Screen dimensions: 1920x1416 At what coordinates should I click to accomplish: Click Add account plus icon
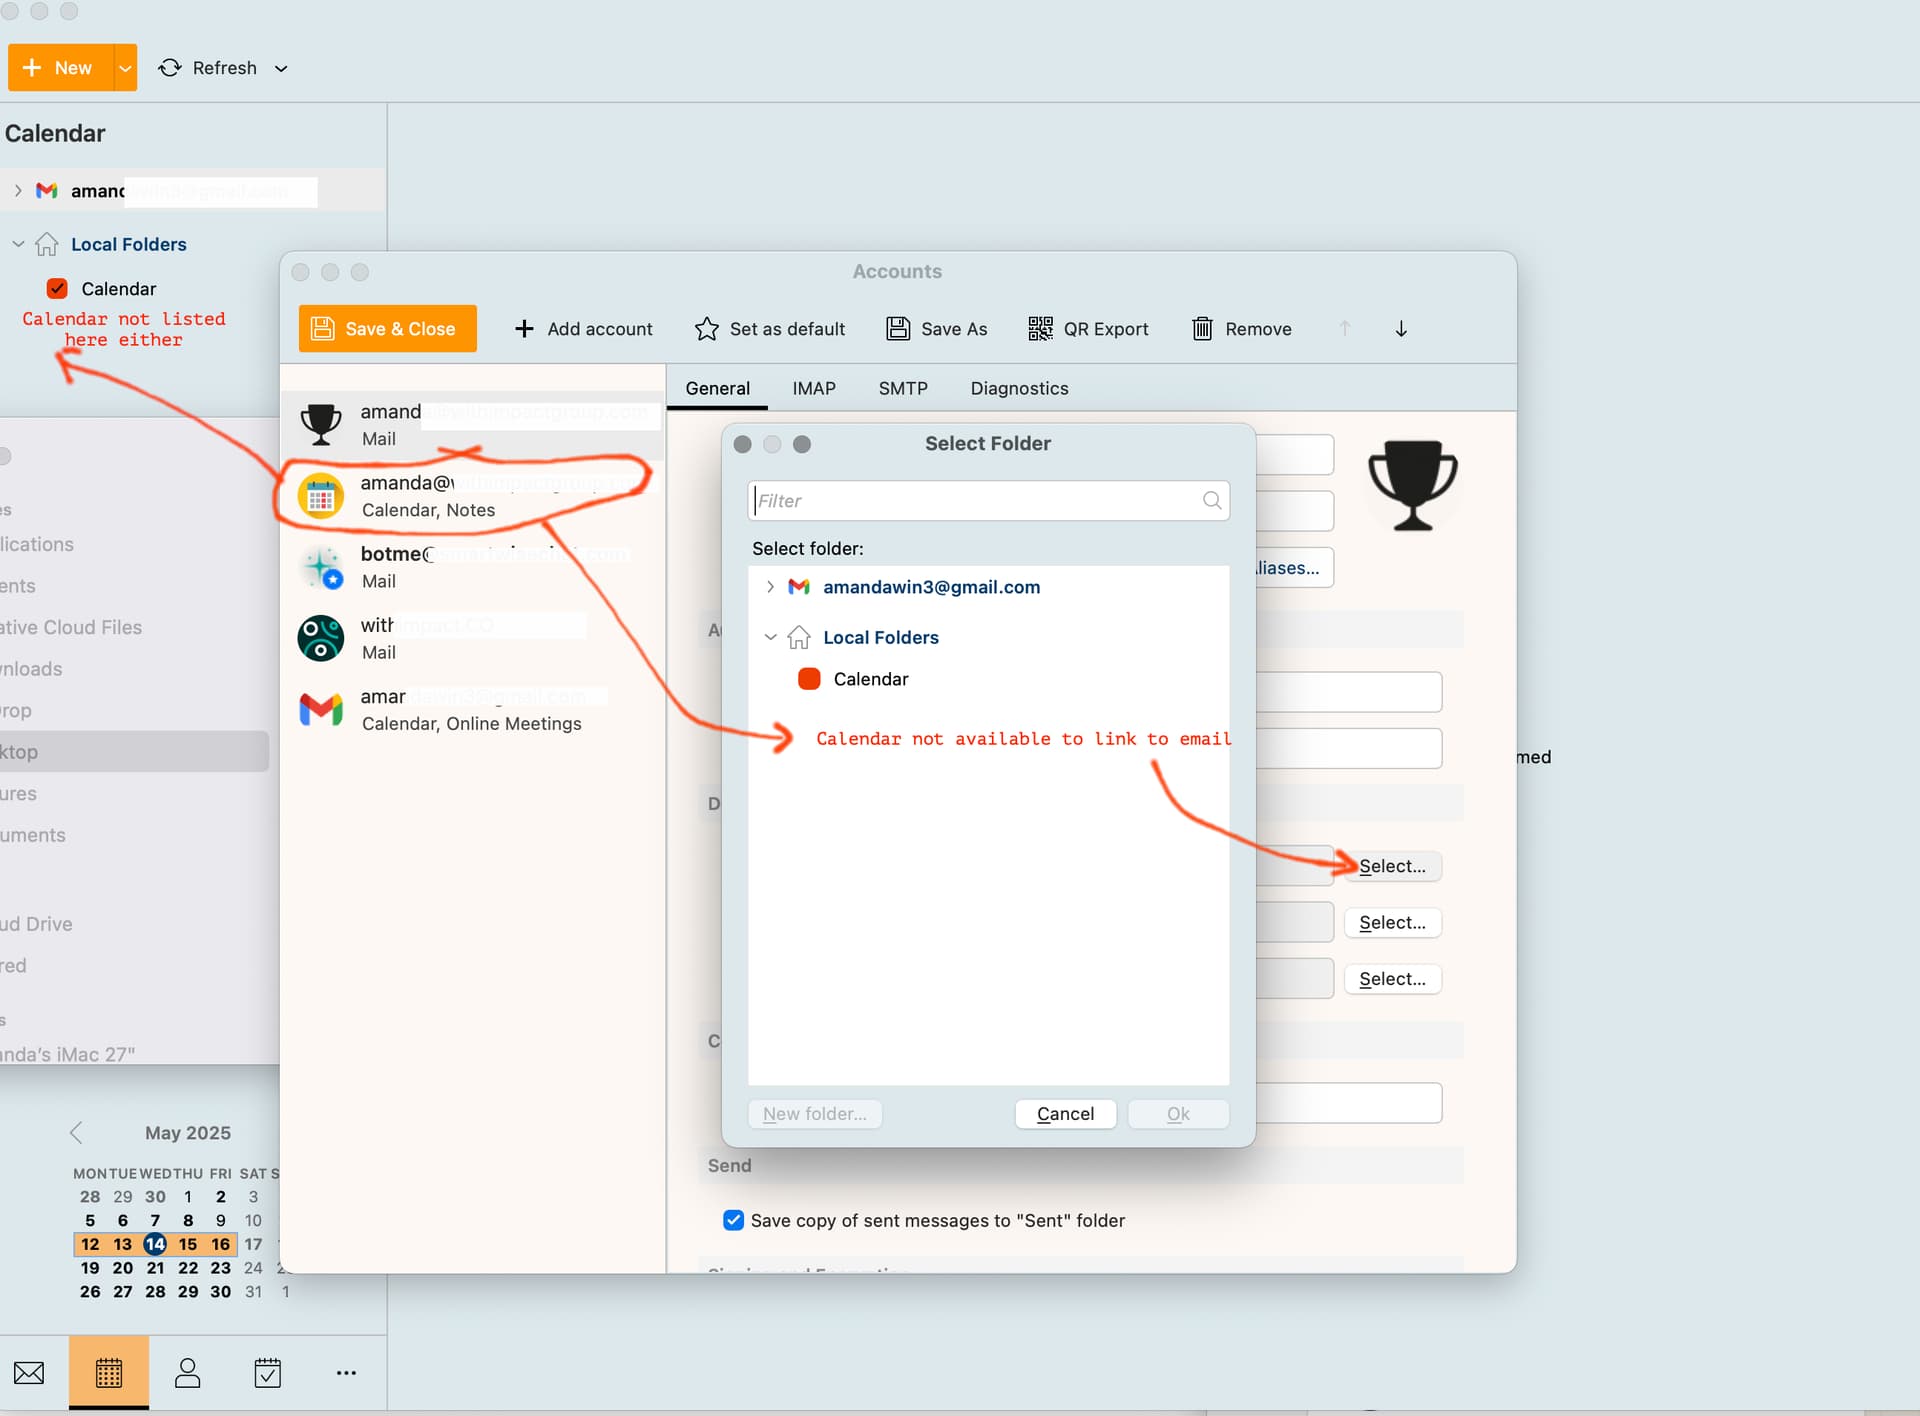(524, 329)
